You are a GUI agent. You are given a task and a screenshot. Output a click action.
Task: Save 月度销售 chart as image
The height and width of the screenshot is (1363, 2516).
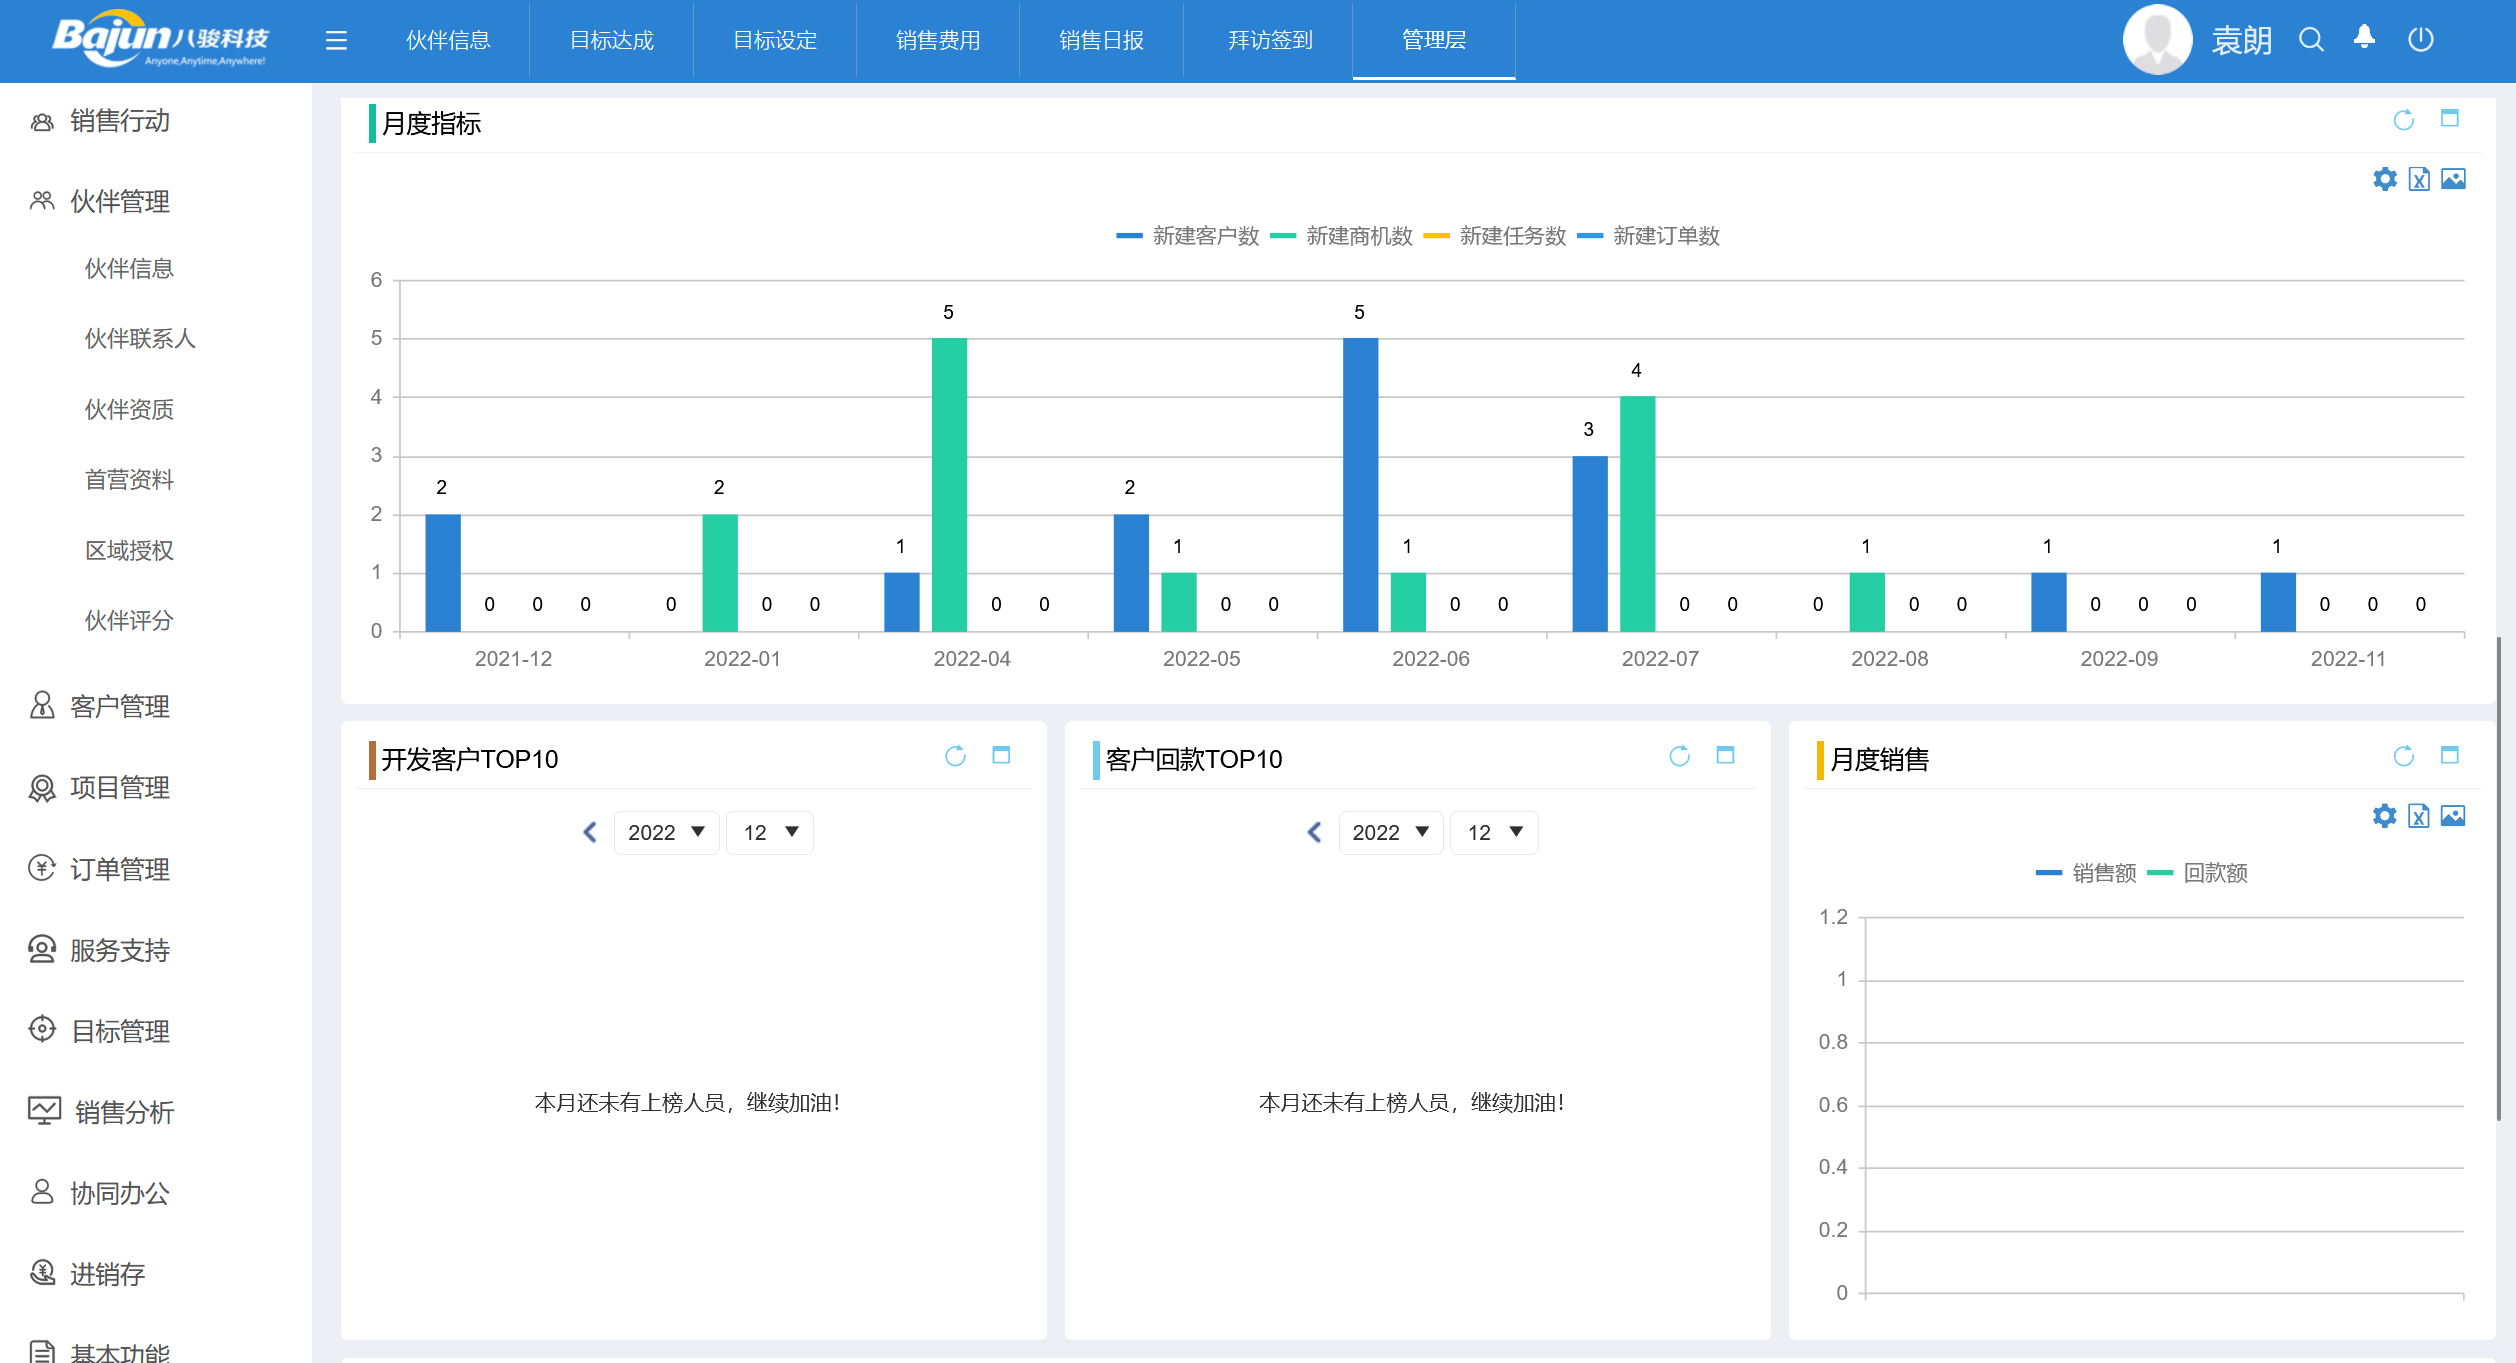click(x=2453, y=816)
